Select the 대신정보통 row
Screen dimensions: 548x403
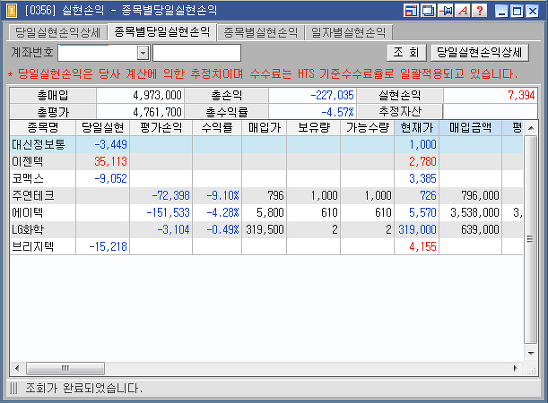click(267, 144)
